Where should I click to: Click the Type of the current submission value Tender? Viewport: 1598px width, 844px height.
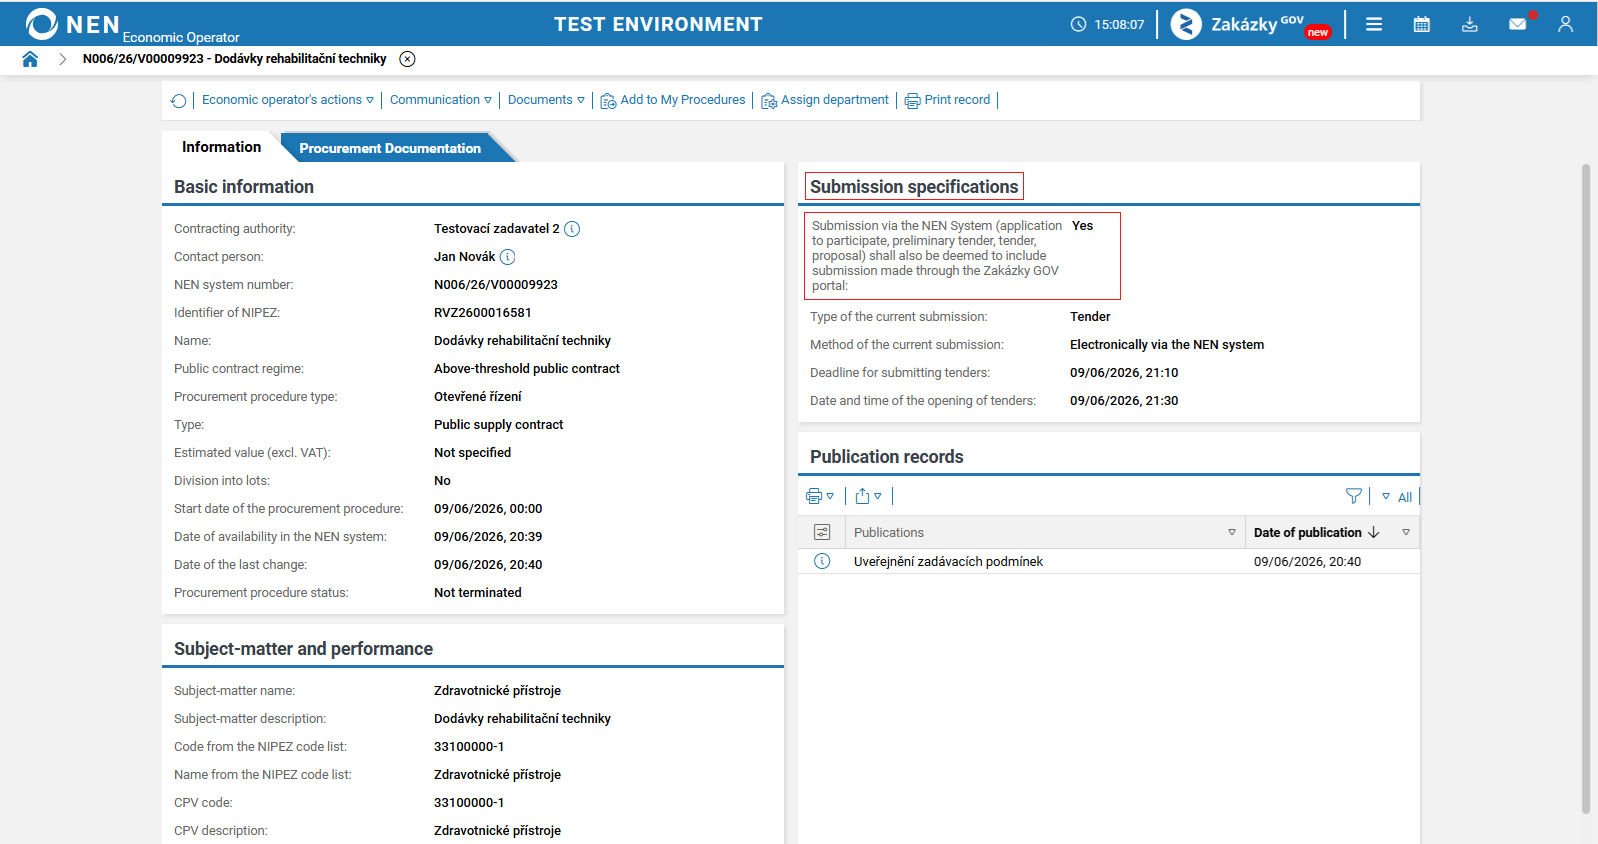(x=1090, y=317)
